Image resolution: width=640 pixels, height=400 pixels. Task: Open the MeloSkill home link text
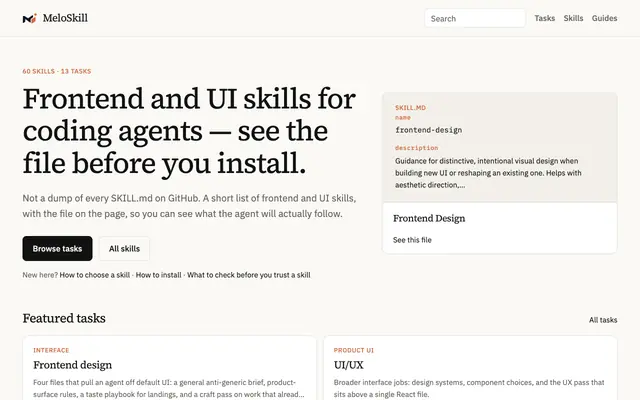(65, 18)
